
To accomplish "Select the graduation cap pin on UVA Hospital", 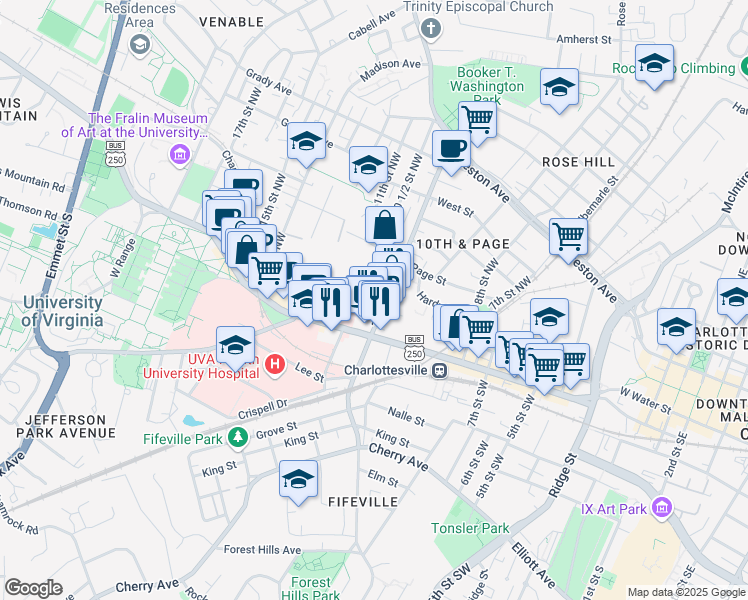I will tap(235, 346).
